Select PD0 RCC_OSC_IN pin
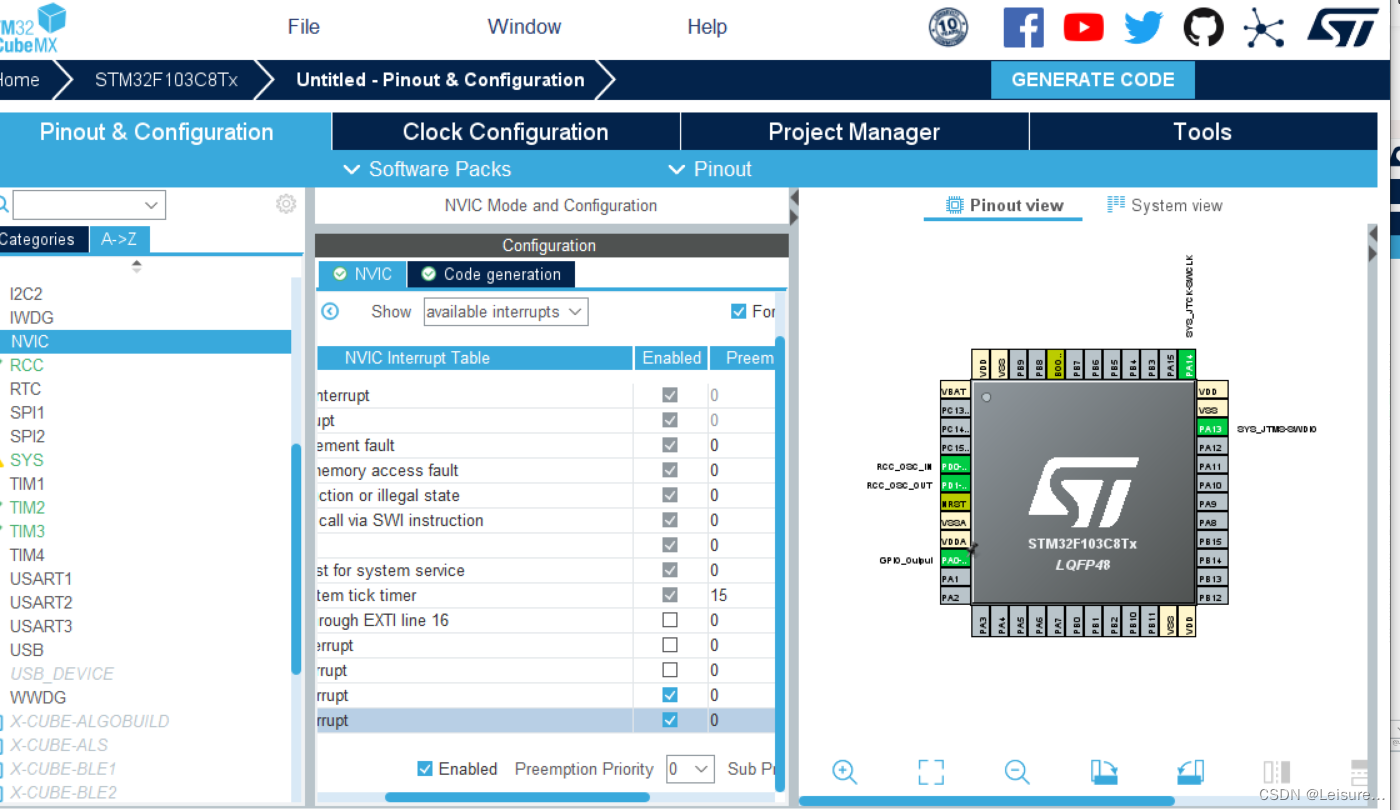The height and width of the screenshot is (810, 1400). coord(955,467)
